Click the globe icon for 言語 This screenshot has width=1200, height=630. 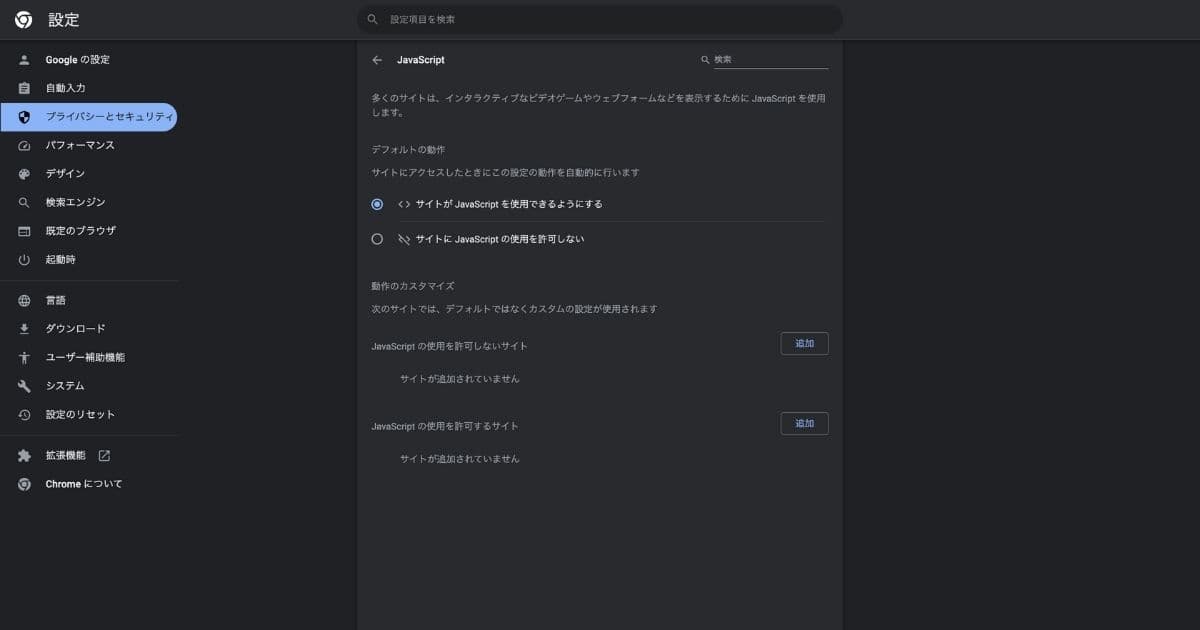[x=24, y=300]
